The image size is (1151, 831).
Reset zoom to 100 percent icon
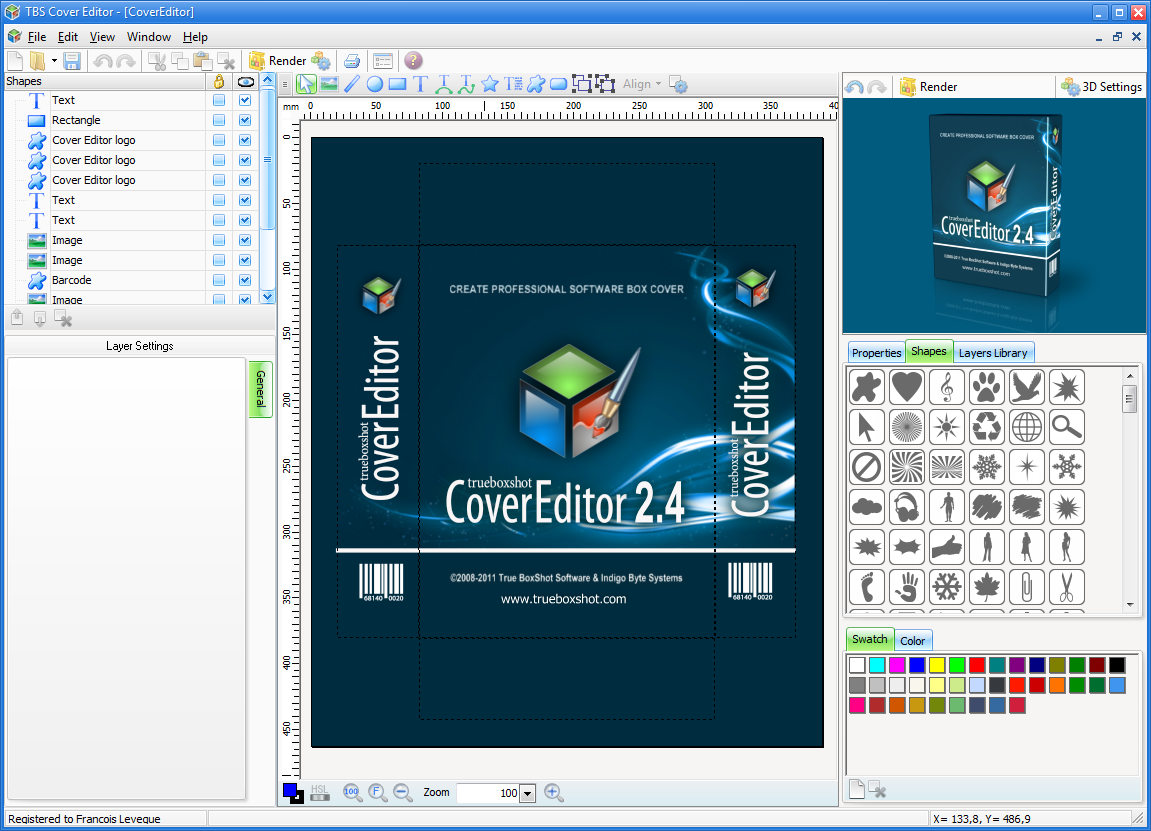352,793
